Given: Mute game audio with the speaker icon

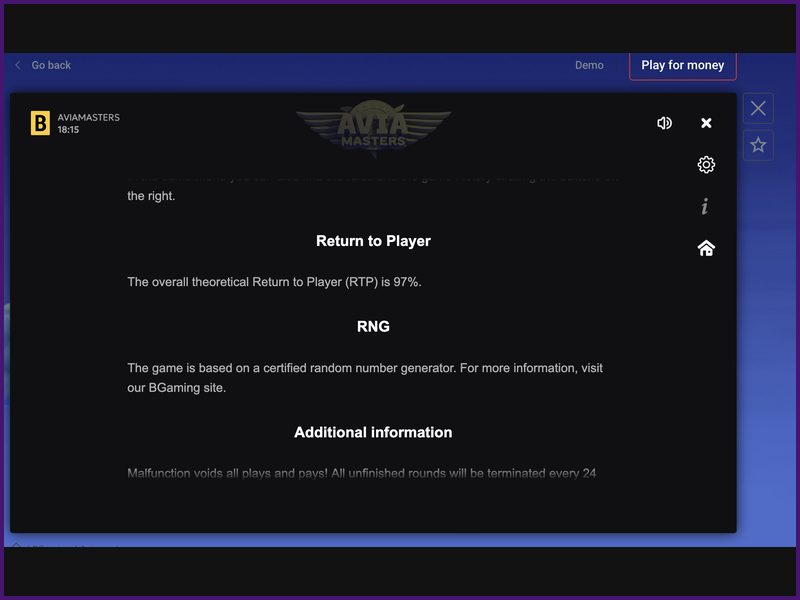Looking at the screenshot, I should pos(664,122).
